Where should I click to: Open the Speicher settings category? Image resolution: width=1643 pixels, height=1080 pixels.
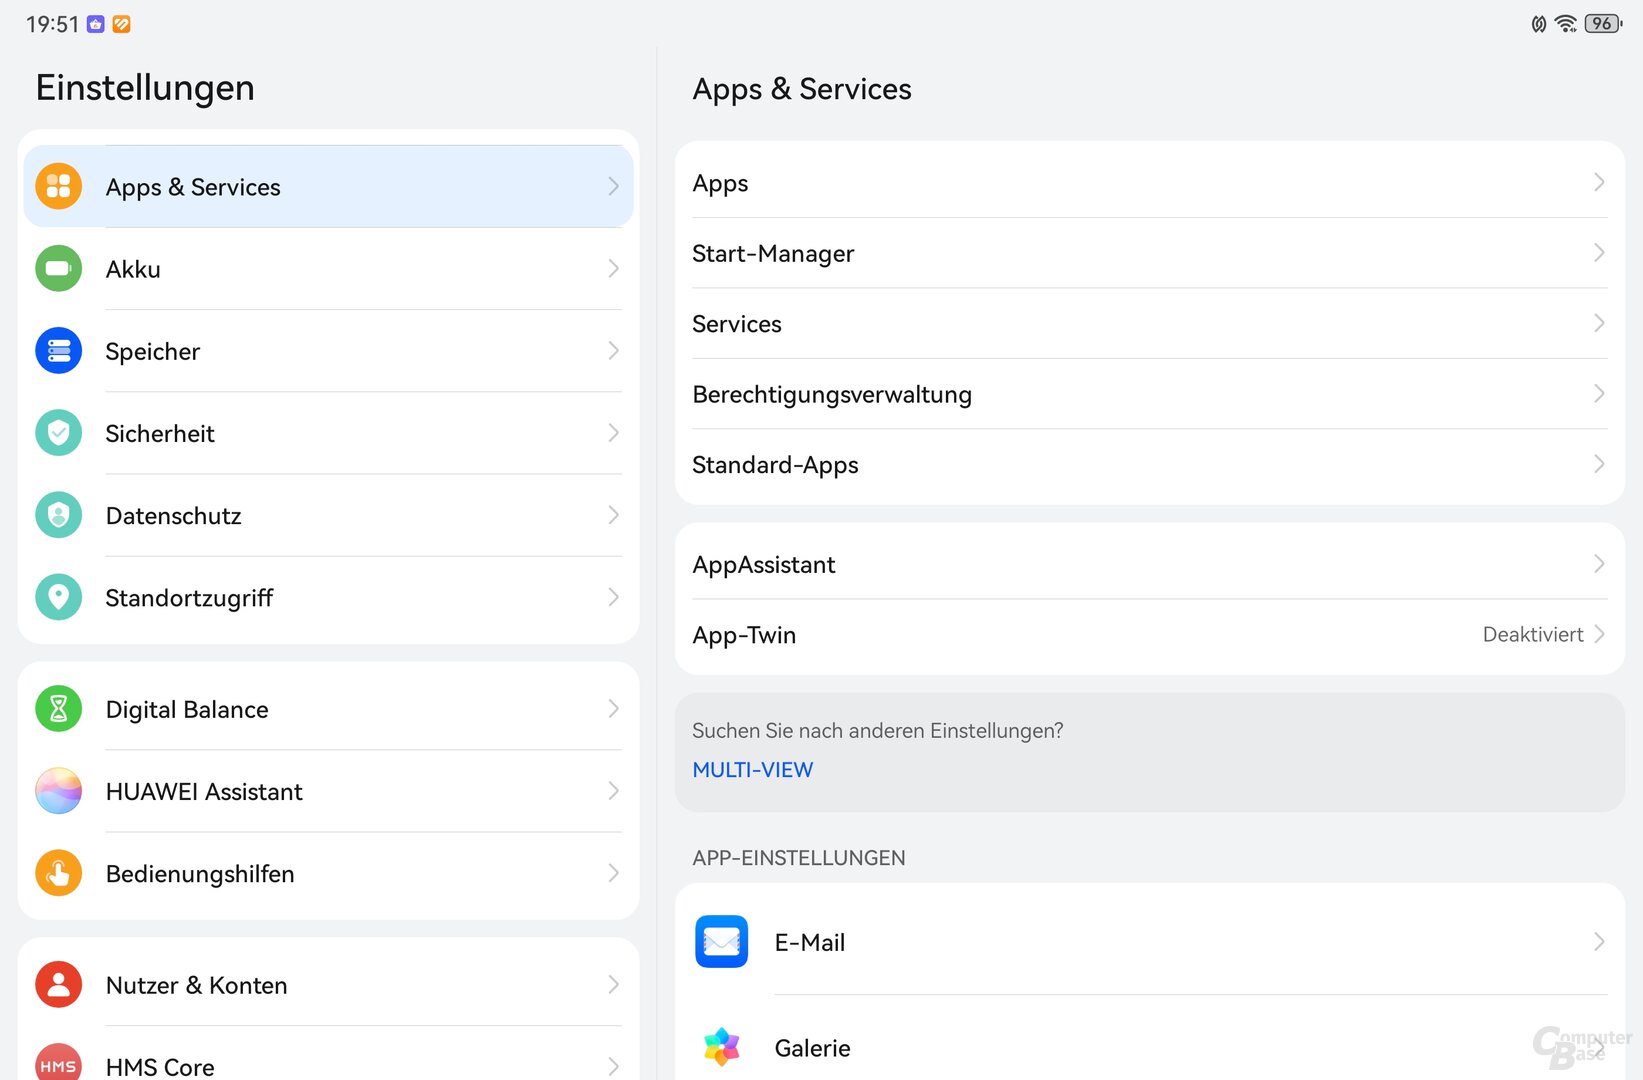tap(328, 350)
